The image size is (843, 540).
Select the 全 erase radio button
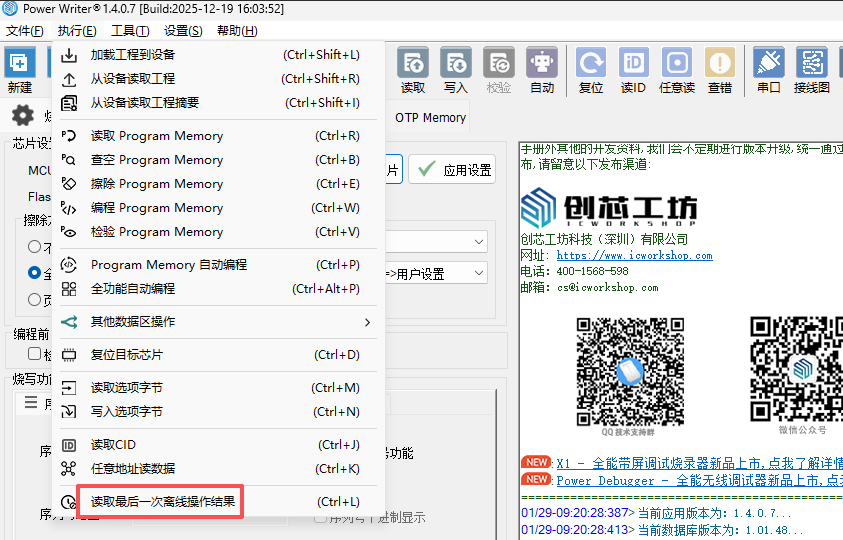(x=35, y=272)
